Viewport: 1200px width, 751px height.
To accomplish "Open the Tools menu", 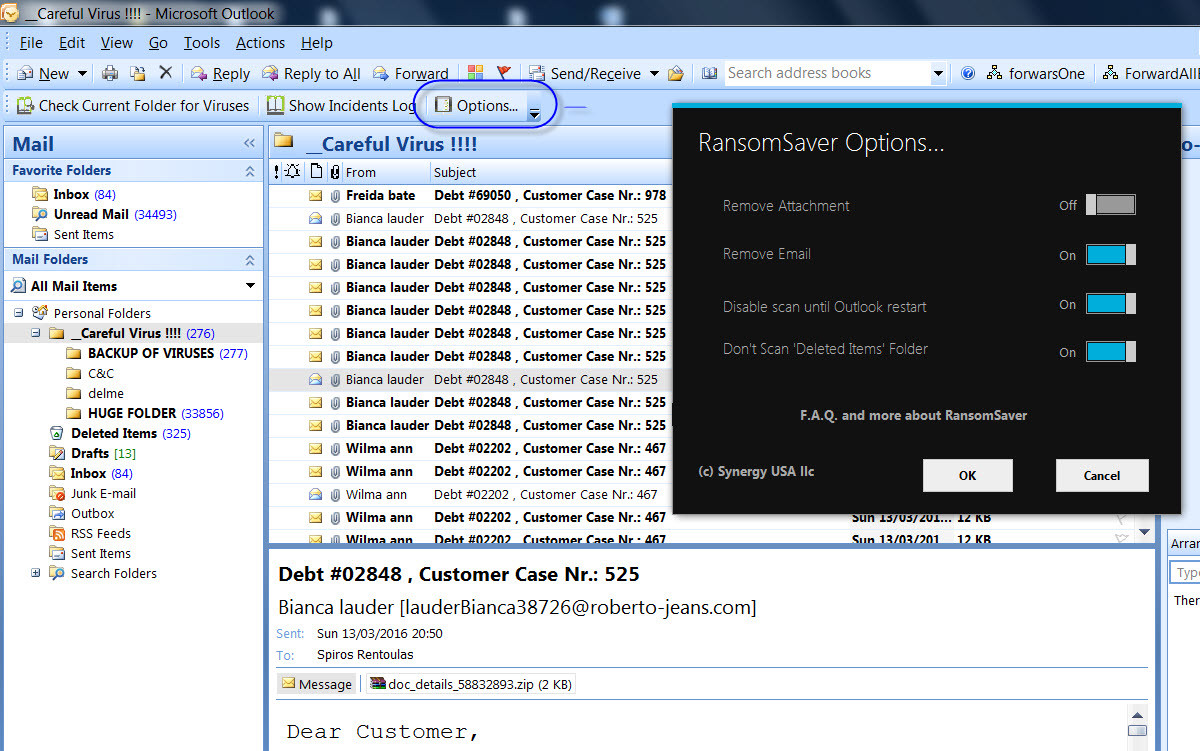I will pyautogui.click(x=202, y=43).
